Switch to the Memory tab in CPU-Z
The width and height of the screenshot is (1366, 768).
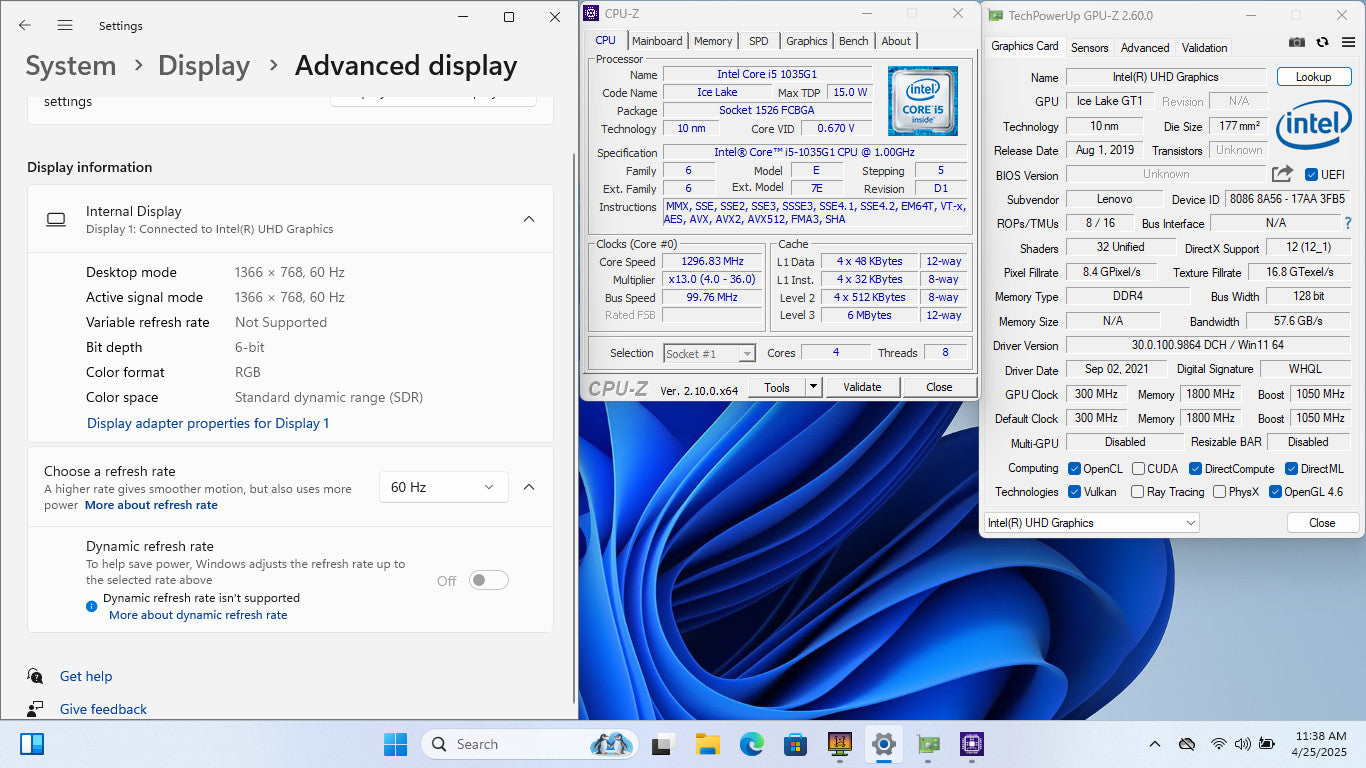click(x=713, y=41)
